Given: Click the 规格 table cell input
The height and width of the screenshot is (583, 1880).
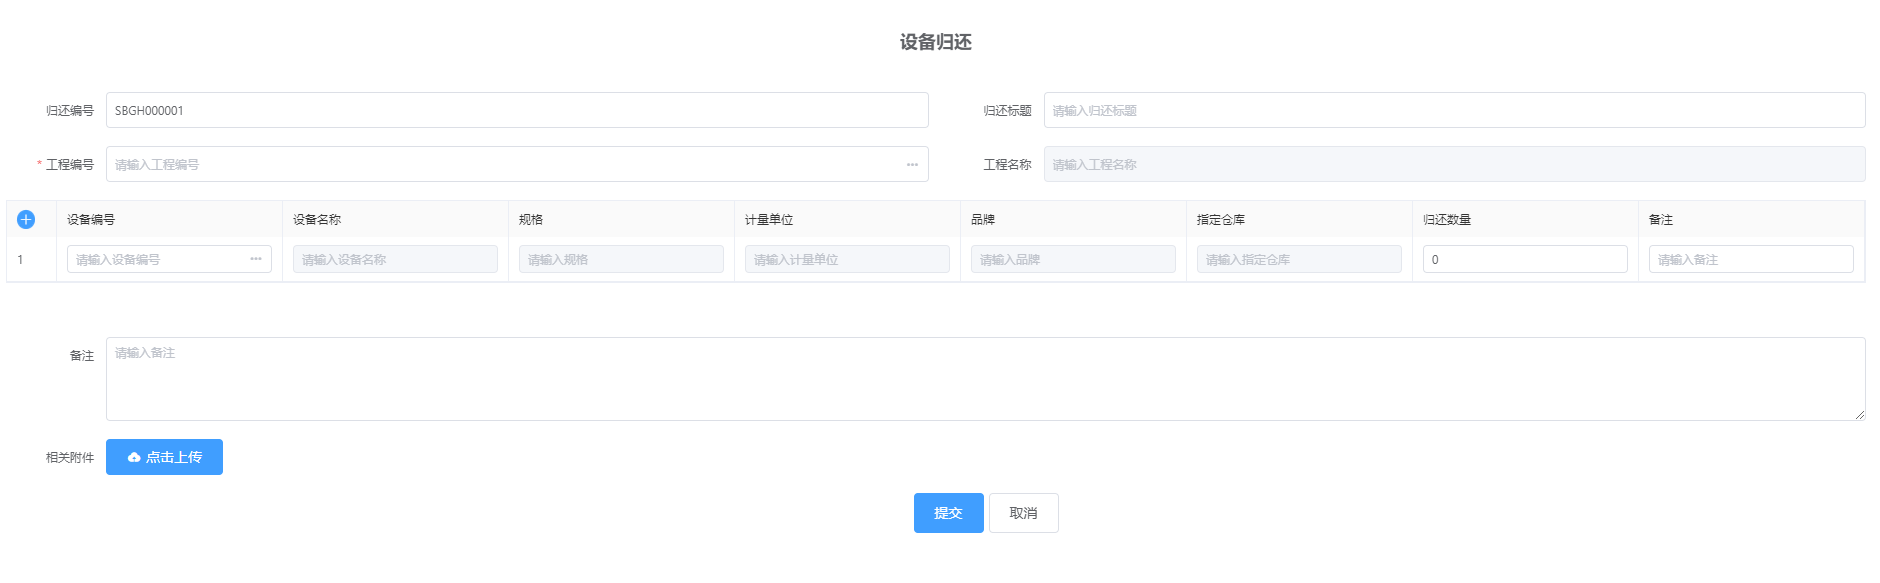Looking at the screenshot, I should (x=621, y=259).
